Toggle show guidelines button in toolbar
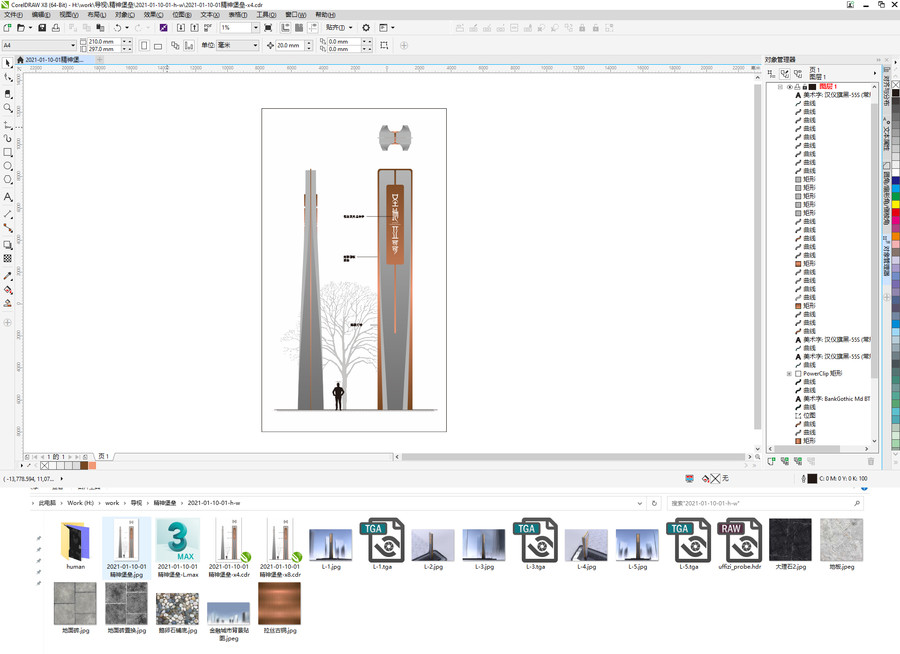 click(x=313, y=28)
